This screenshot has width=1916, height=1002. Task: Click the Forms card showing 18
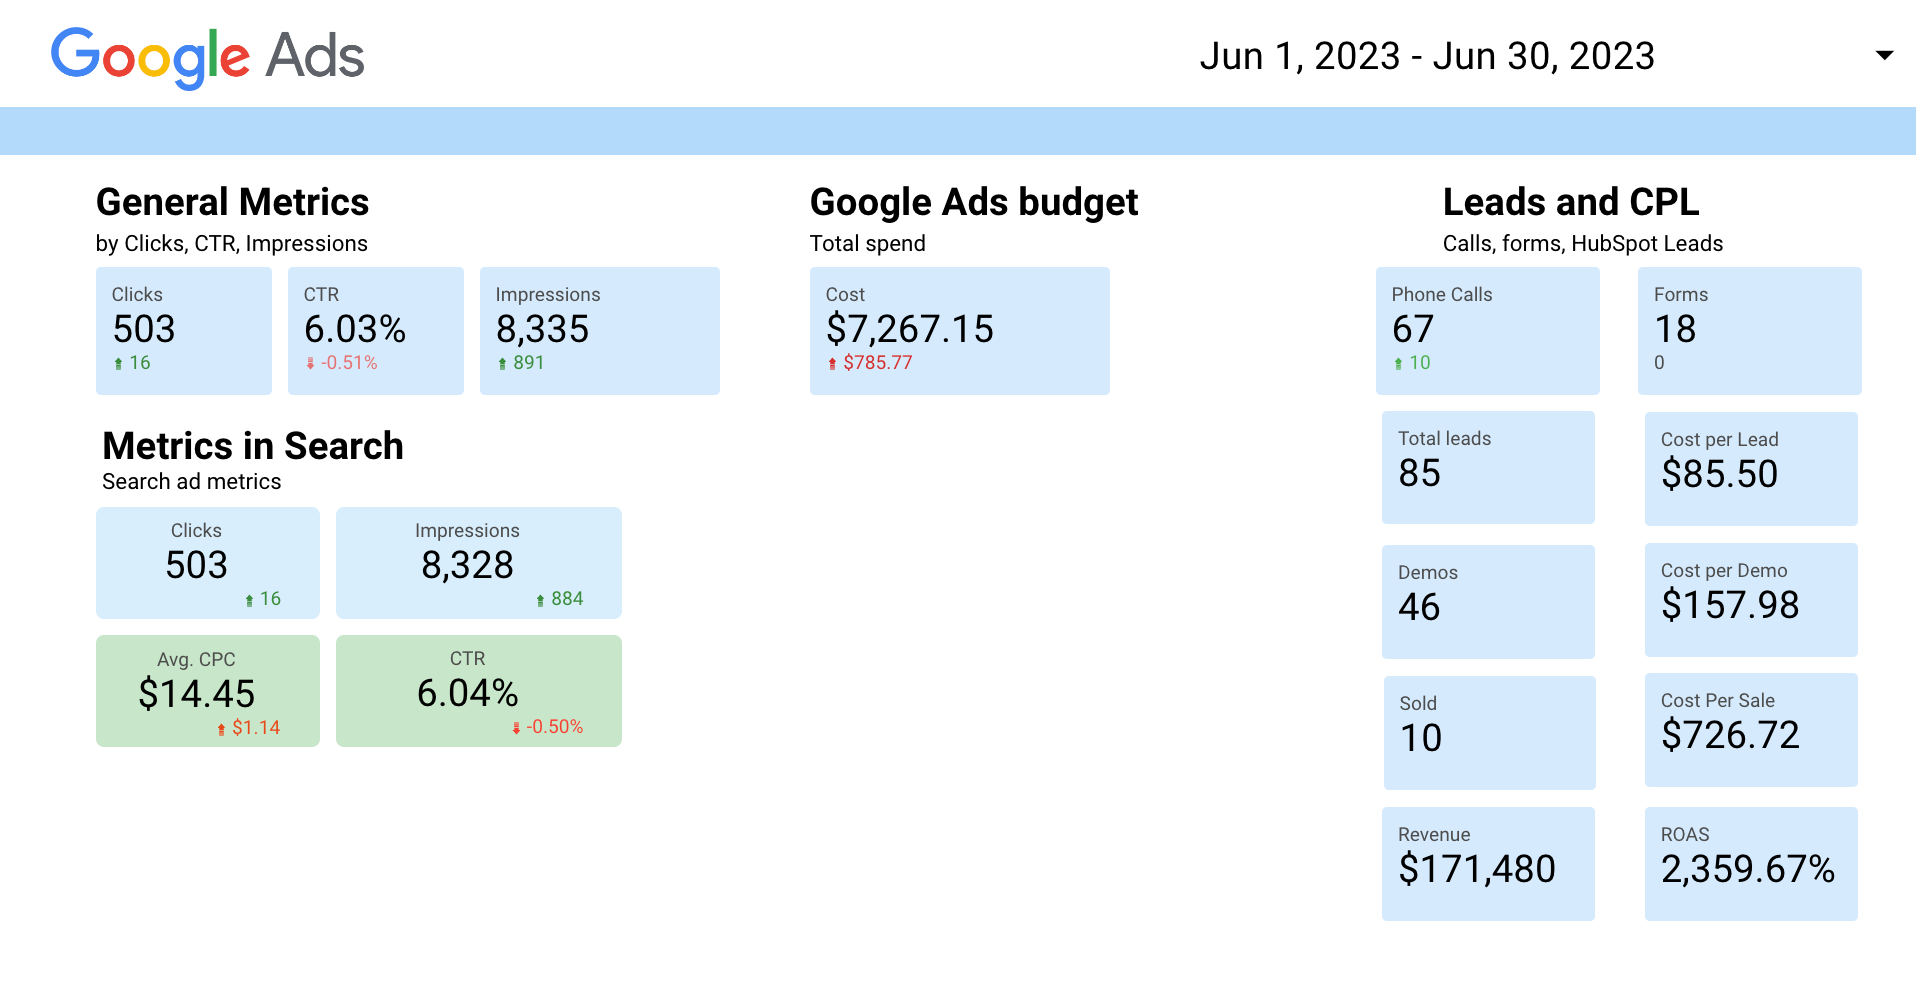click(1748, 330)
